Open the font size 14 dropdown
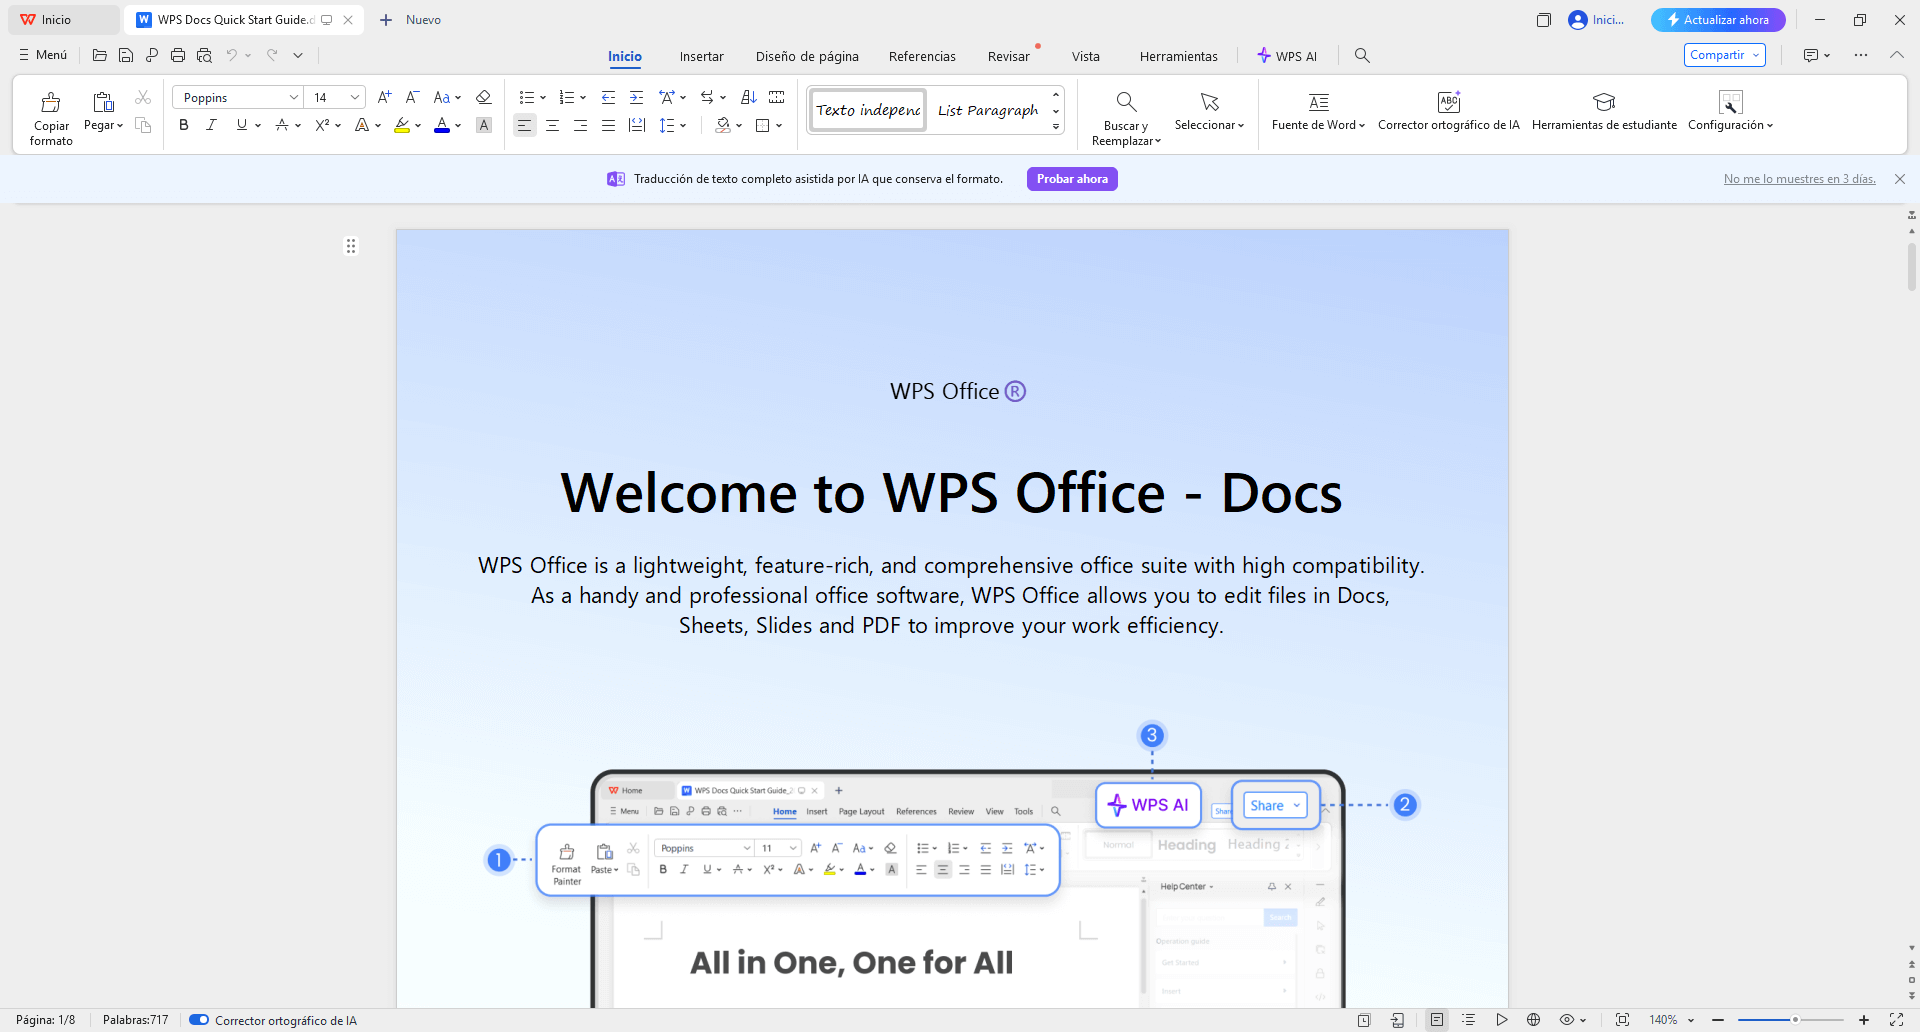 point(355,97)
